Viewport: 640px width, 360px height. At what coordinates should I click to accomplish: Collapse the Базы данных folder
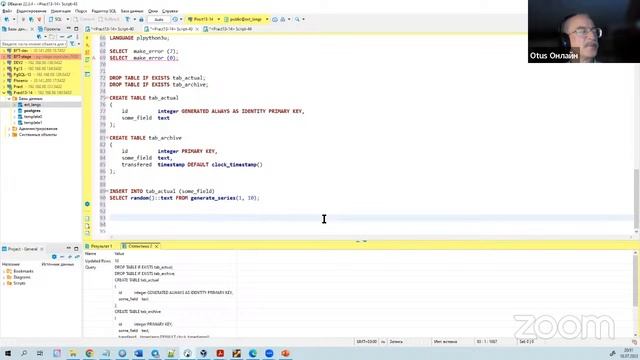[9, 99]
